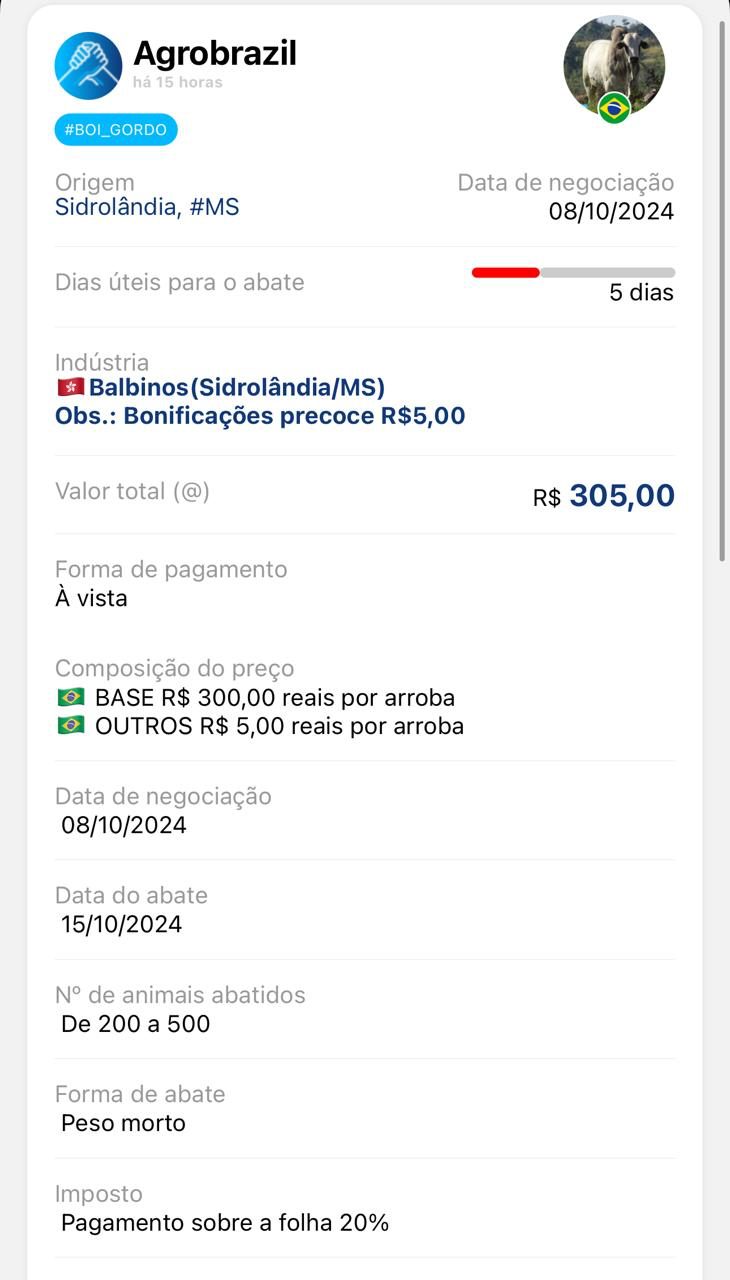The height and width of the screenshot is (1280, 730).
Task: Click the 'De 200 a 500' animals value
Action: (x=136, y=1024)
